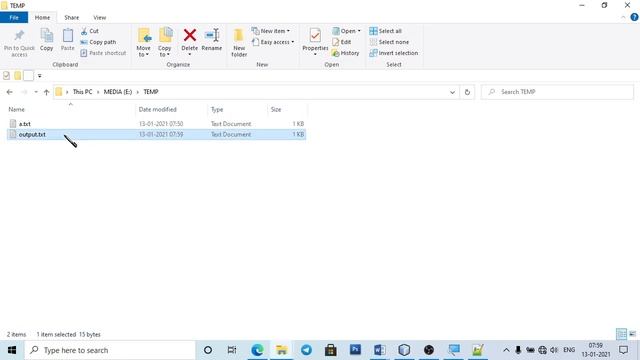Collapse the ribbon with the chevron
This screenshot has width=640, height=360.
point(623,18)
